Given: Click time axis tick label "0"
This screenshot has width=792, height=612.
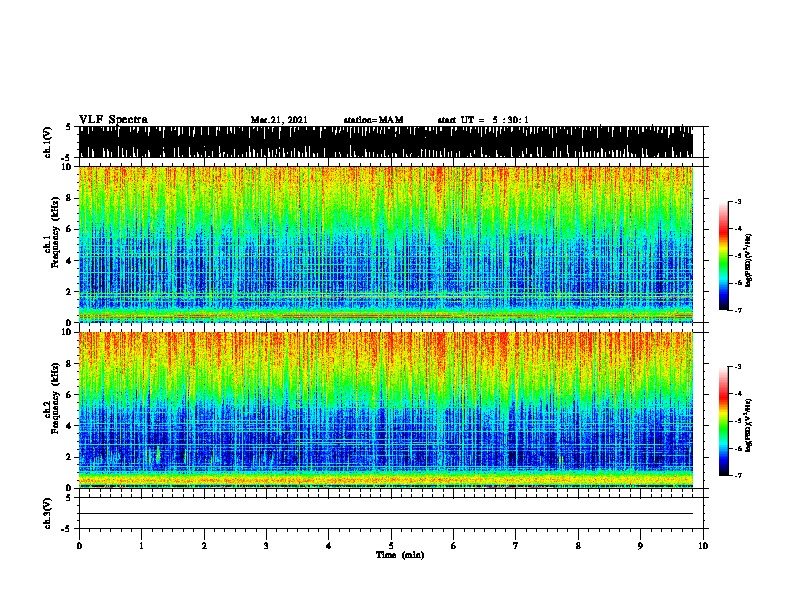Looking at the screenshot, I should pyautogui.click(x=79, y=546).
